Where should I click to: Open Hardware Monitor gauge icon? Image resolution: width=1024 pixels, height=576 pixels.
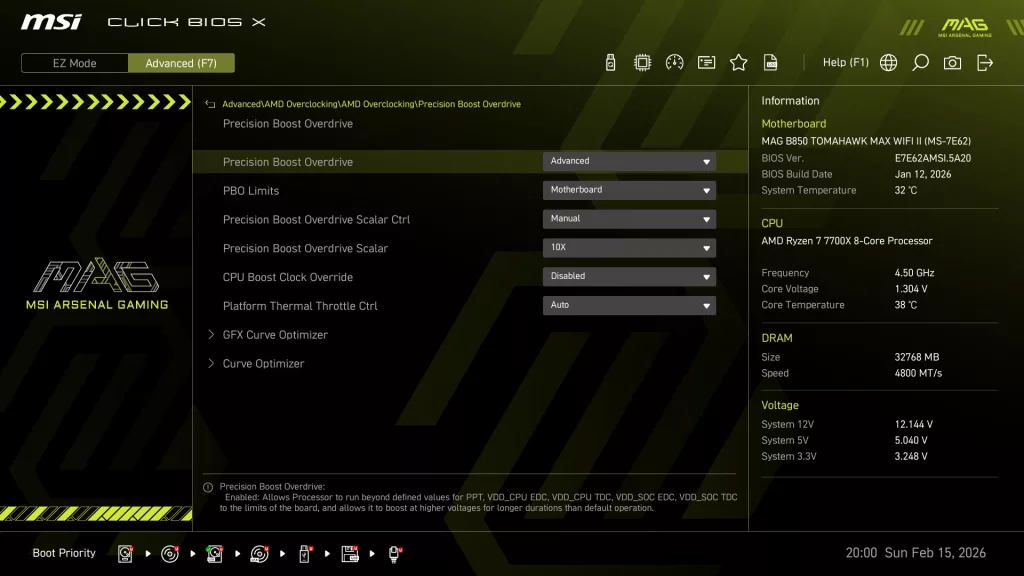[x=675, y=61]
